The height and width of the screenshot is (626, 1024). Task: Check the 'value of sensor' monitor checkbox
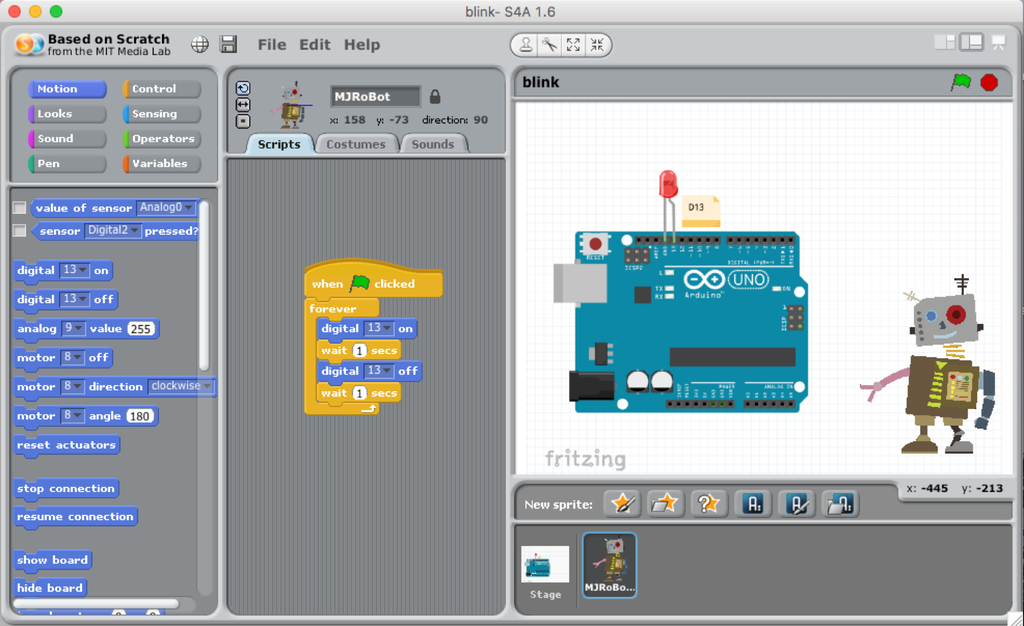(x=20, y=208)
